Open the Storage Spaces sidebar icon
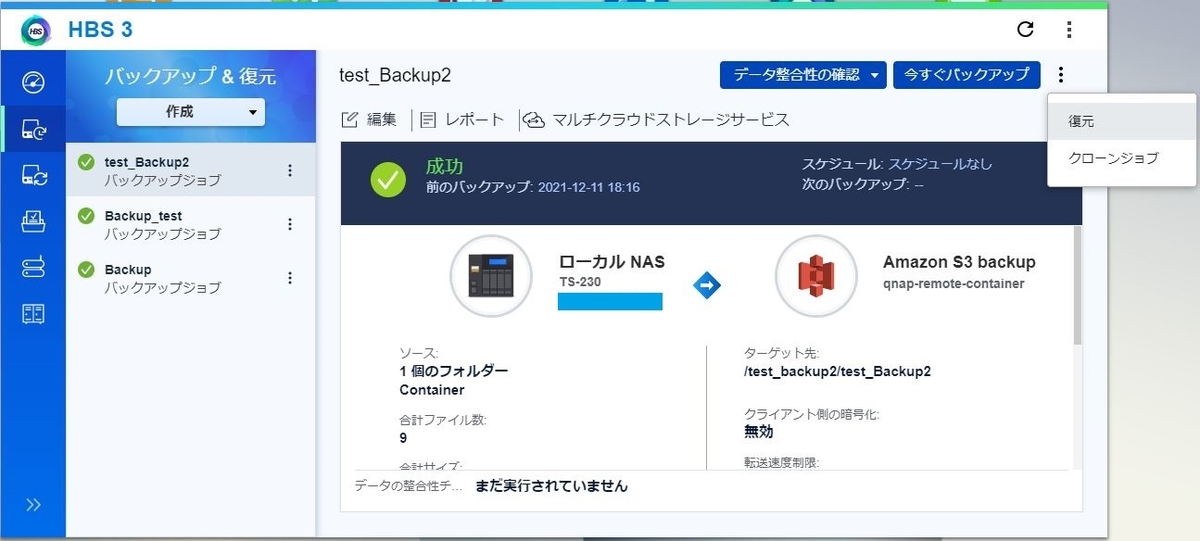This screenshot has width=1200, height=541. pyautogui.click(x=33, y=268)
